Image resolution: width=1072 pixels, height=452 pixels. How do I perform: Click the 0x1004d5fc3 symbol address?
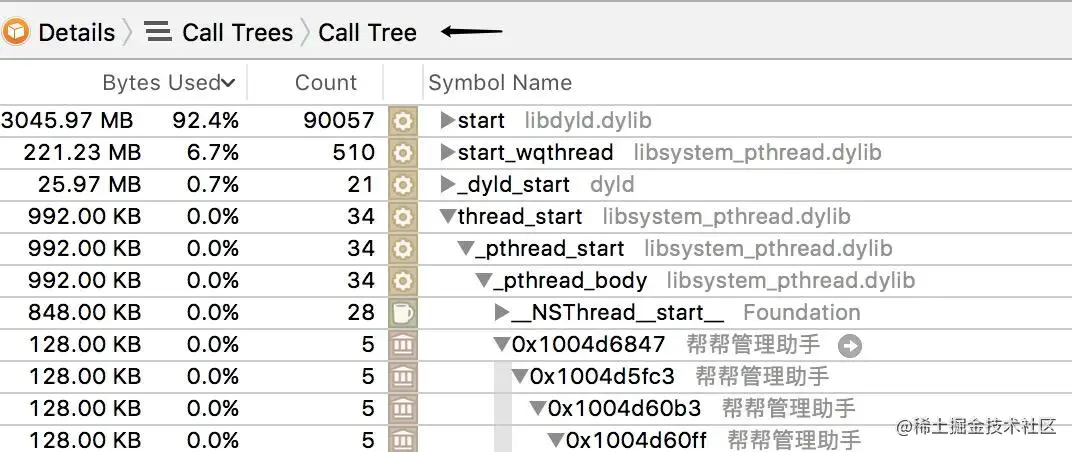[602, 377]
